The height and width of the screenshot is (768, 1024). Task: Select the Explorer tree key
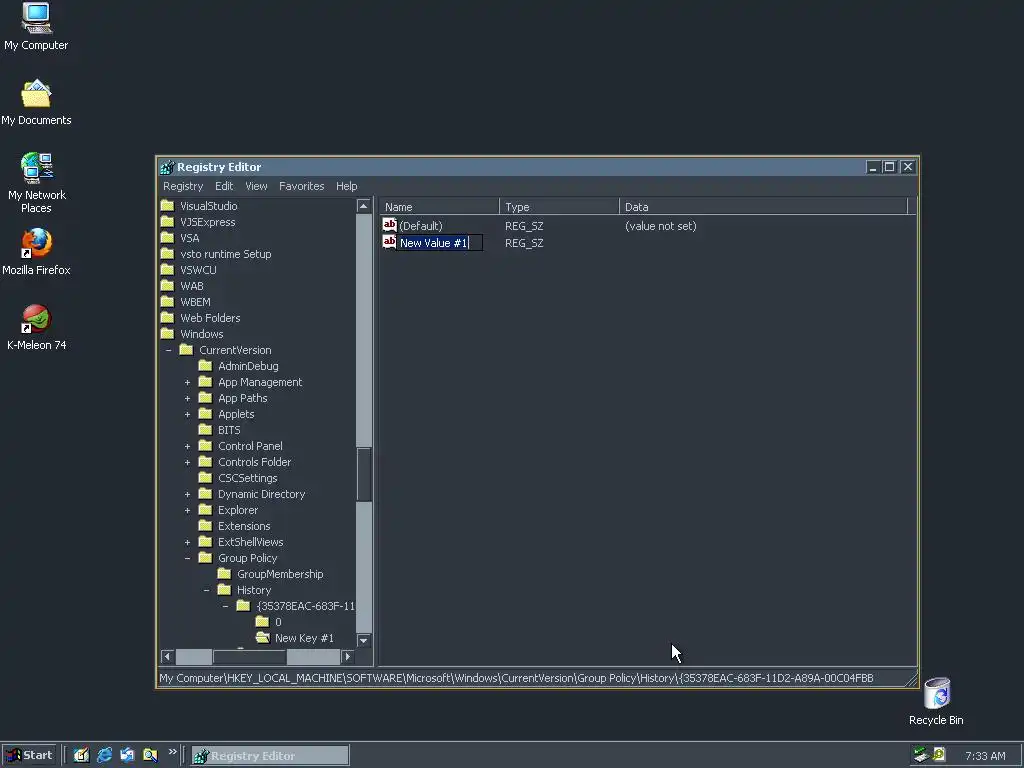point(238,510)
